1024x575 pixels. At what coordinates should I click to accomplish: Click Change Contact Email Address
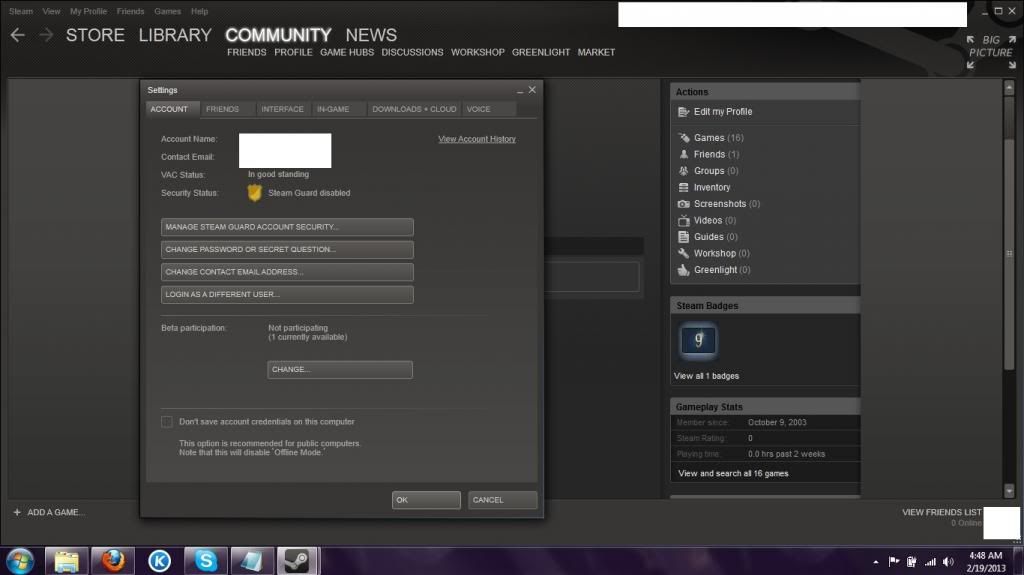point(287,272)
